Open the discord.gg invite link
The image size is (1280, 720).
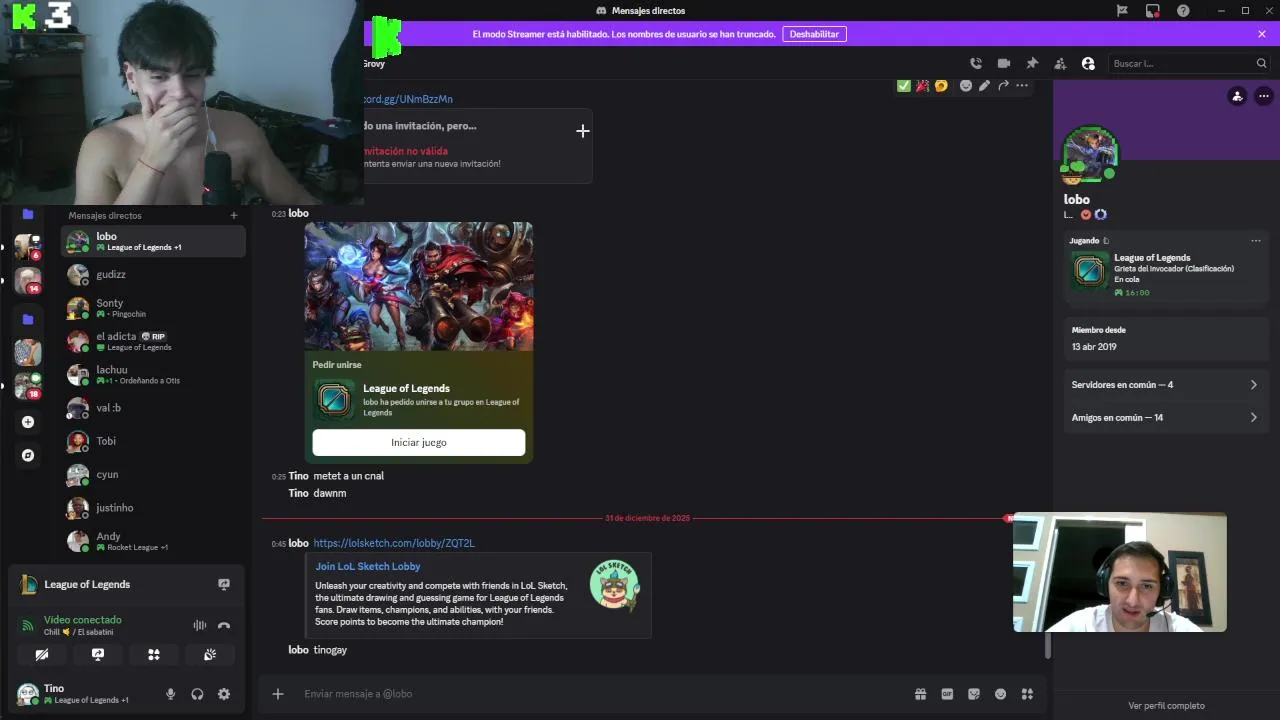click(408, 99)
